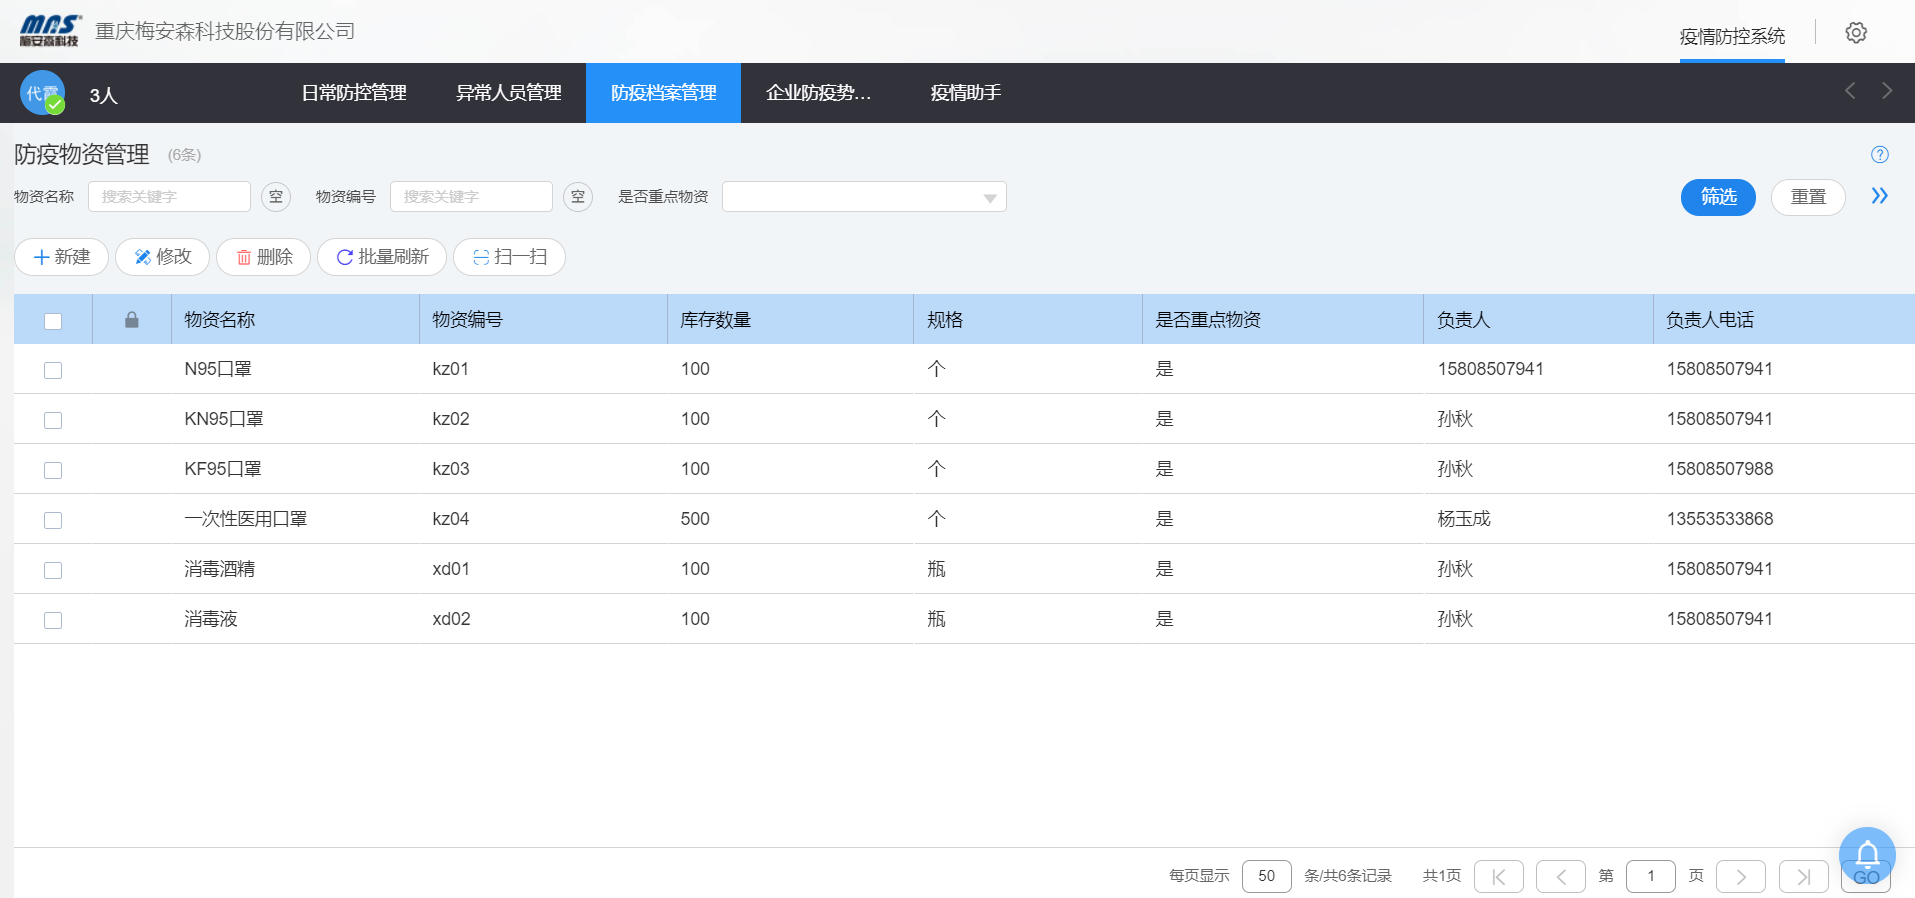Click the 新建 button

point(62,257)
